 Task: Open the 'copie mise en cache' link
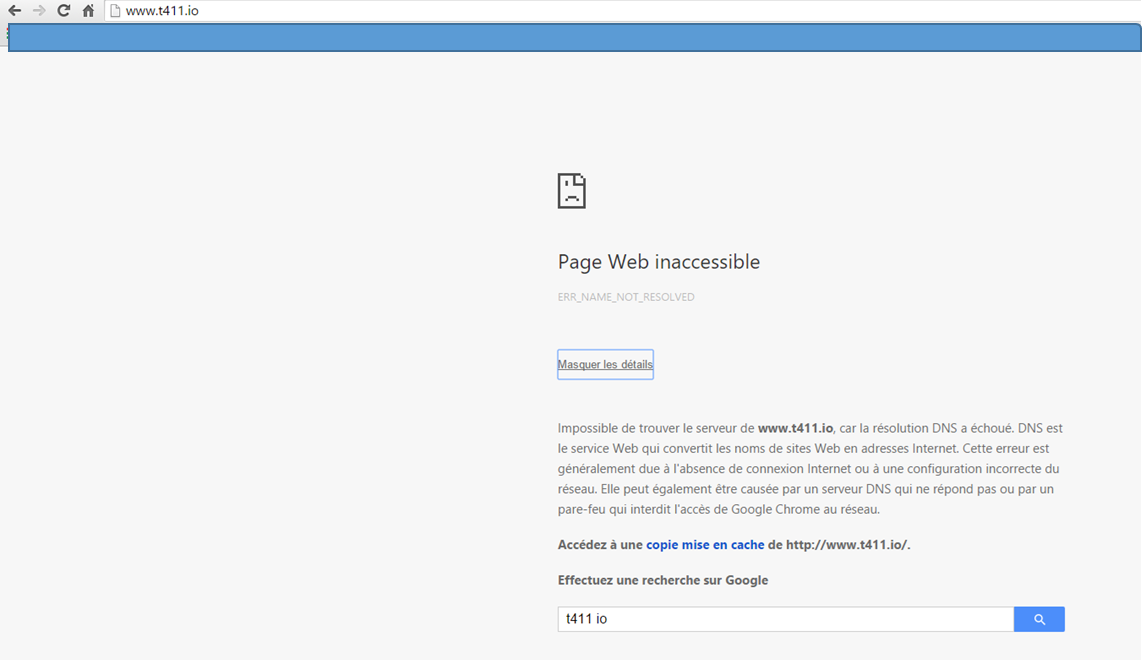point(705,545)
